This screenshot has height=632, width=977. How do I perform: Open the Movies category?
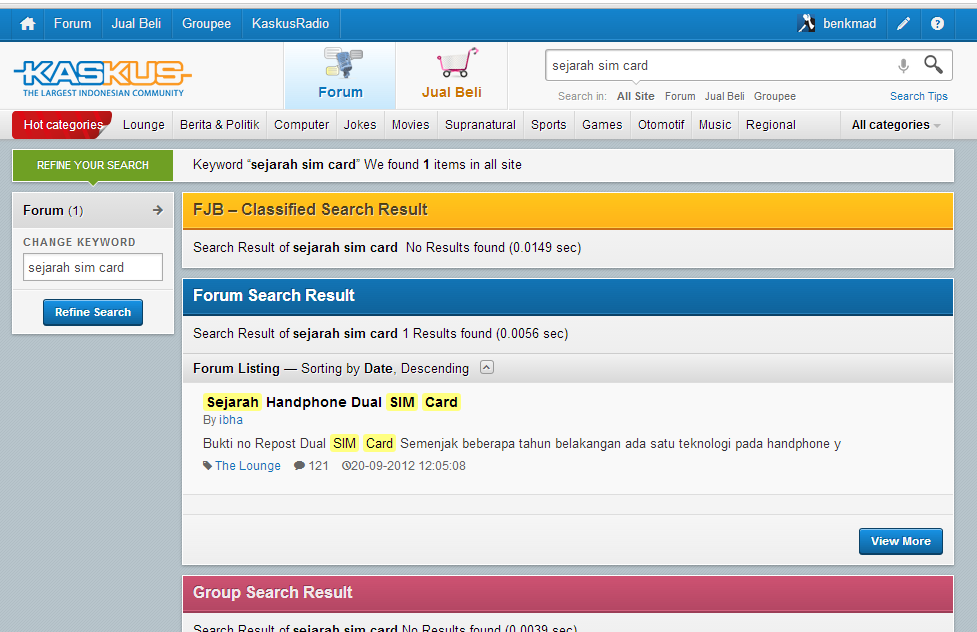411,125
